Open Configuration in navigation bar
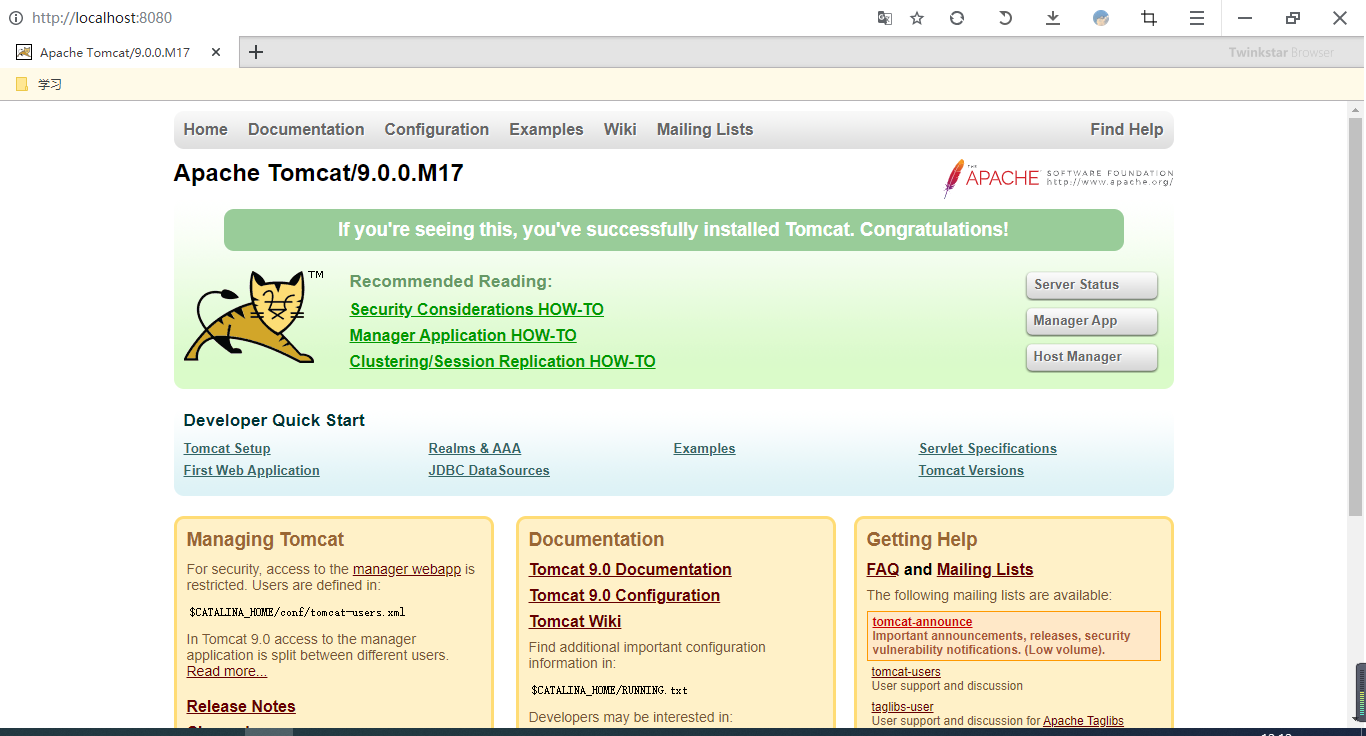 437,129
